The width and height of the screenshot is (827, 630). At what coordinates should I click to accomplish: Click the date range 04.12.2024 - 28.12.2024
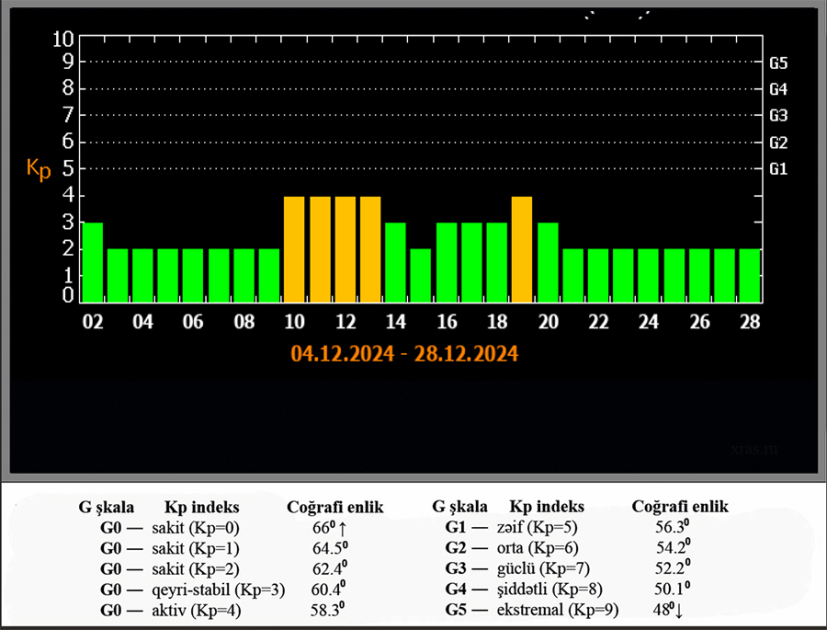405,354
